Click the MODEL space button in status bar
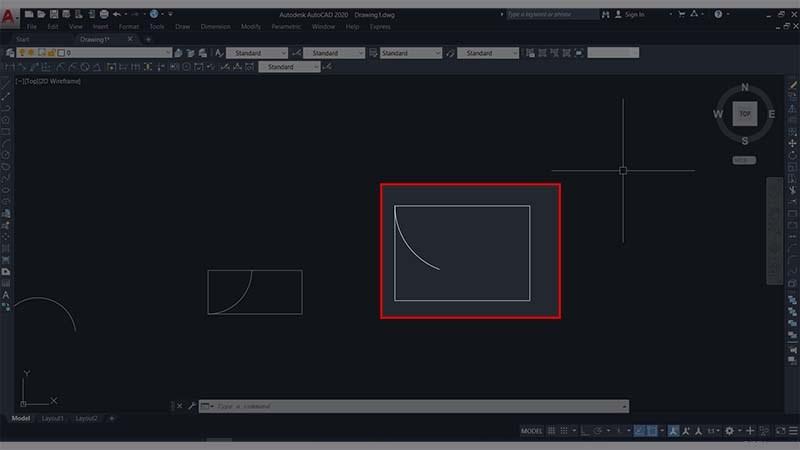Screen dimensions: 800x450 531,431
